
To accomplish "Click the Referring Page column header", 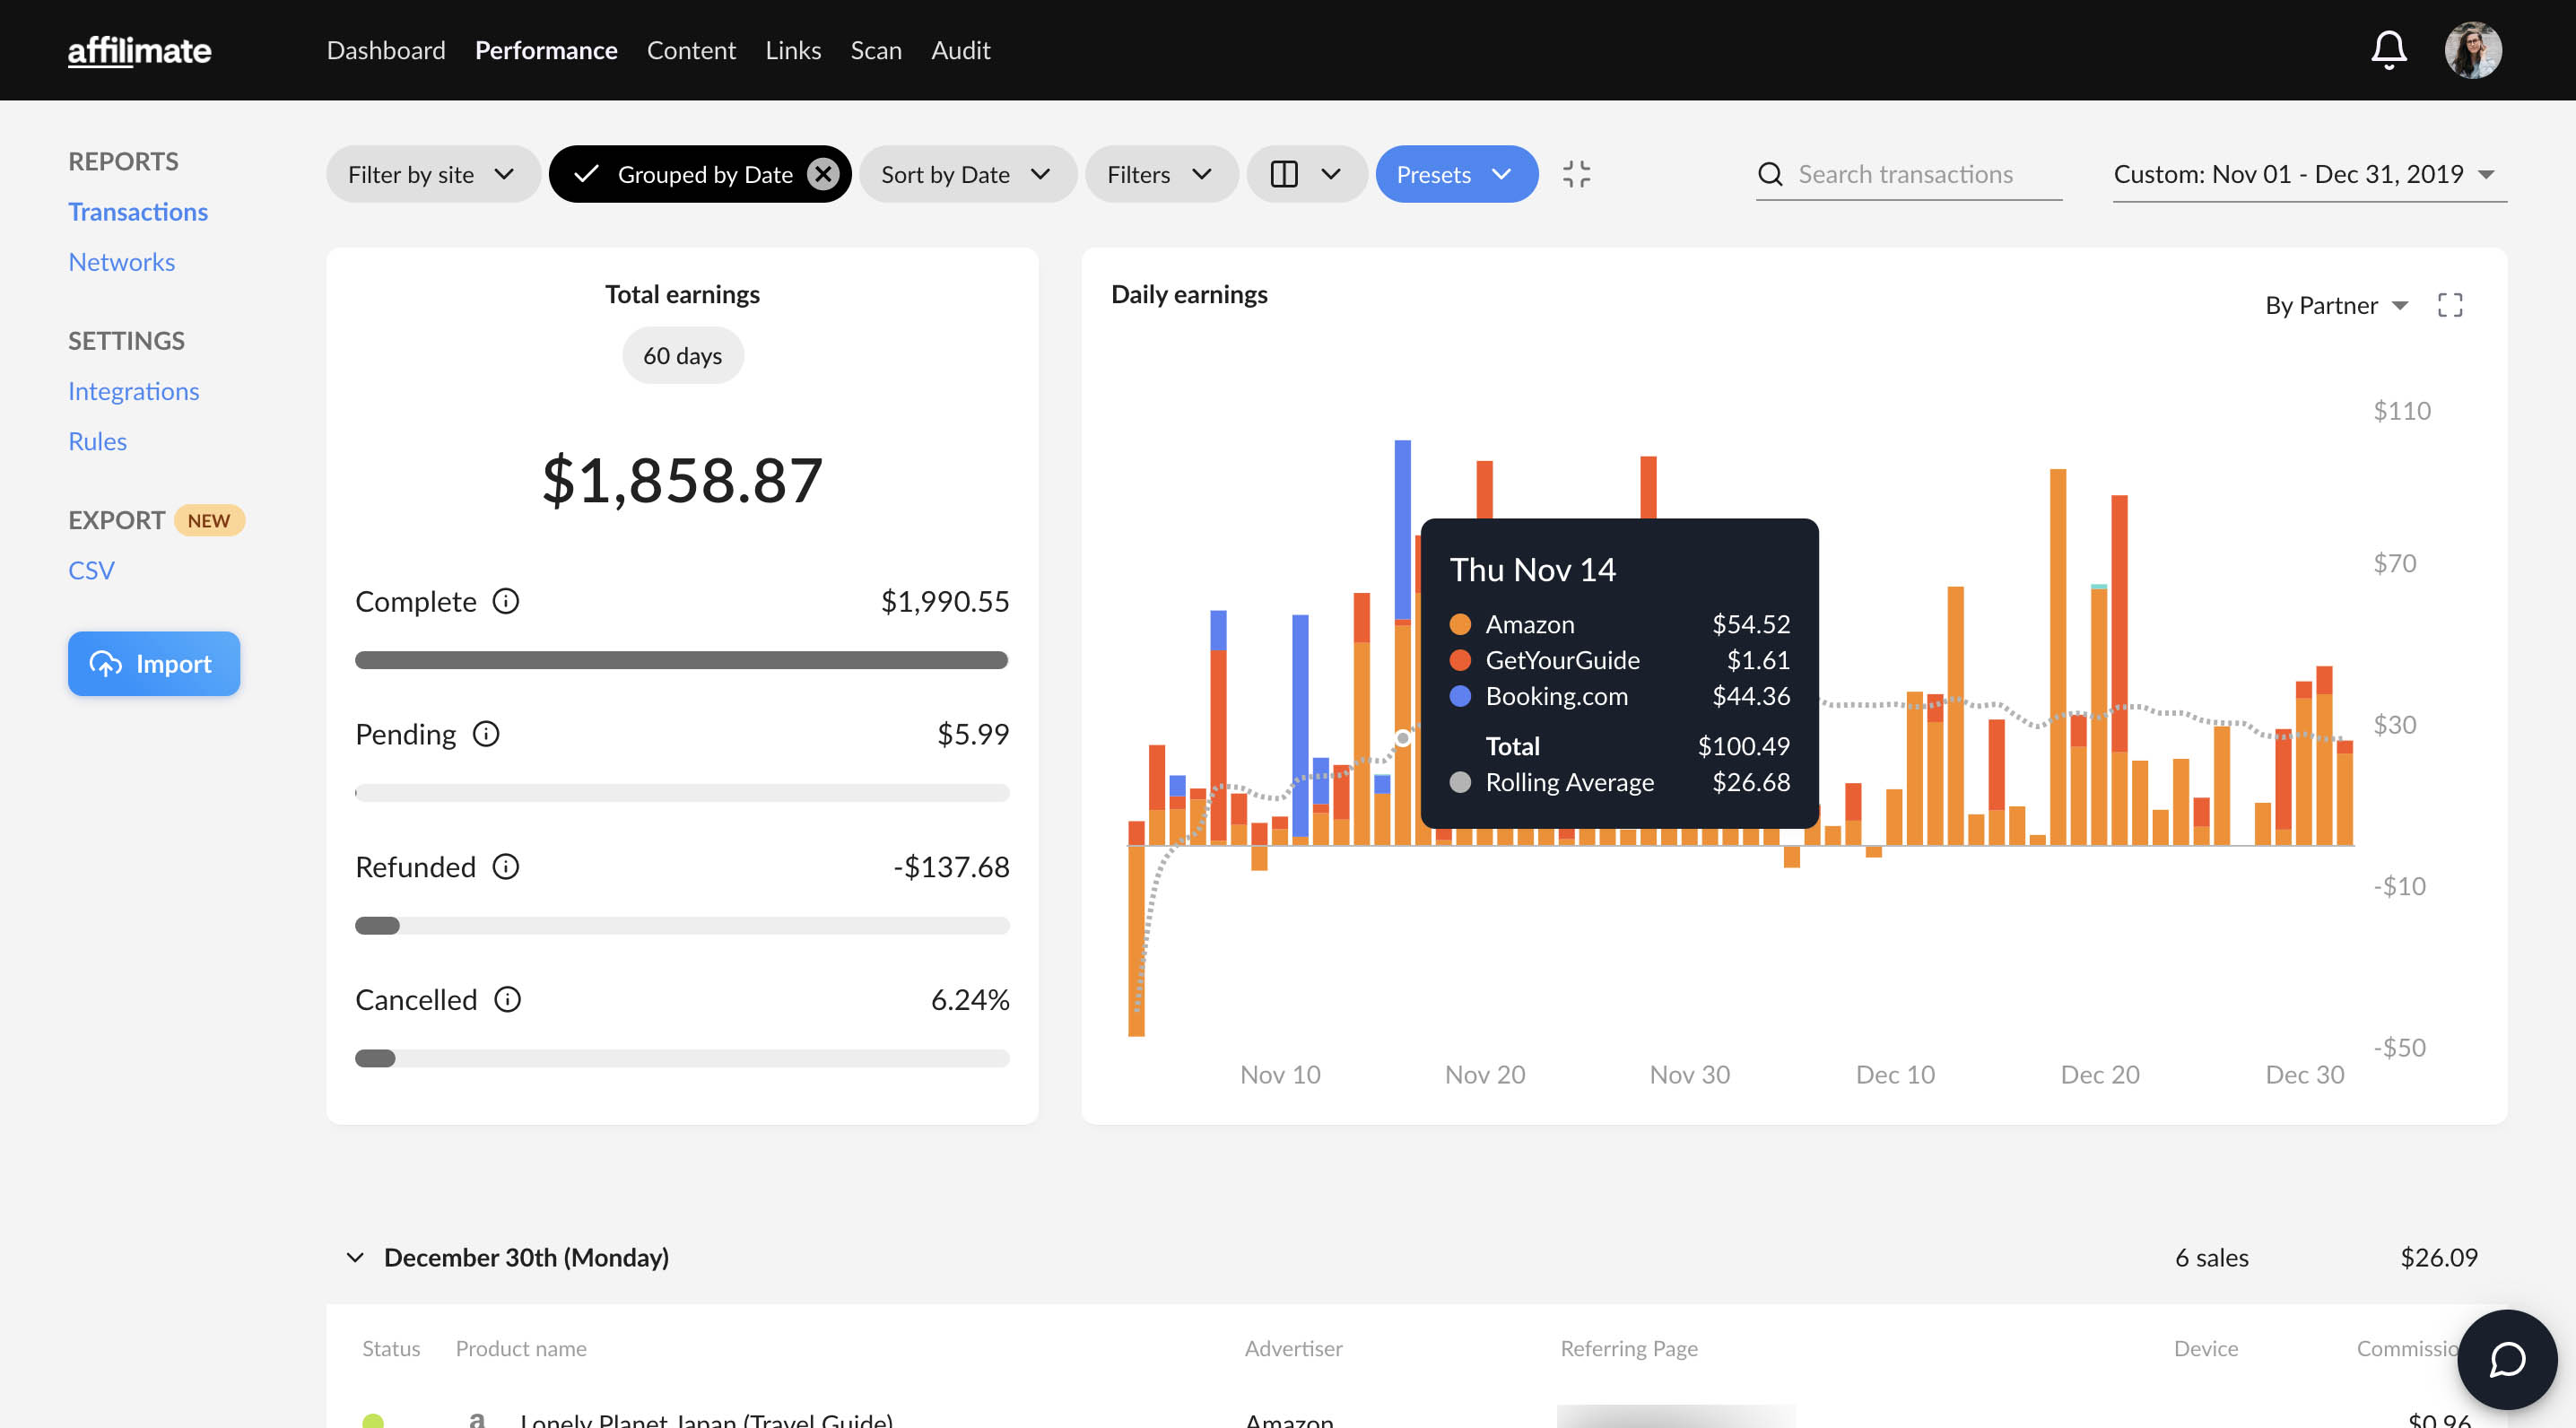I will tap(1629, 1348).
